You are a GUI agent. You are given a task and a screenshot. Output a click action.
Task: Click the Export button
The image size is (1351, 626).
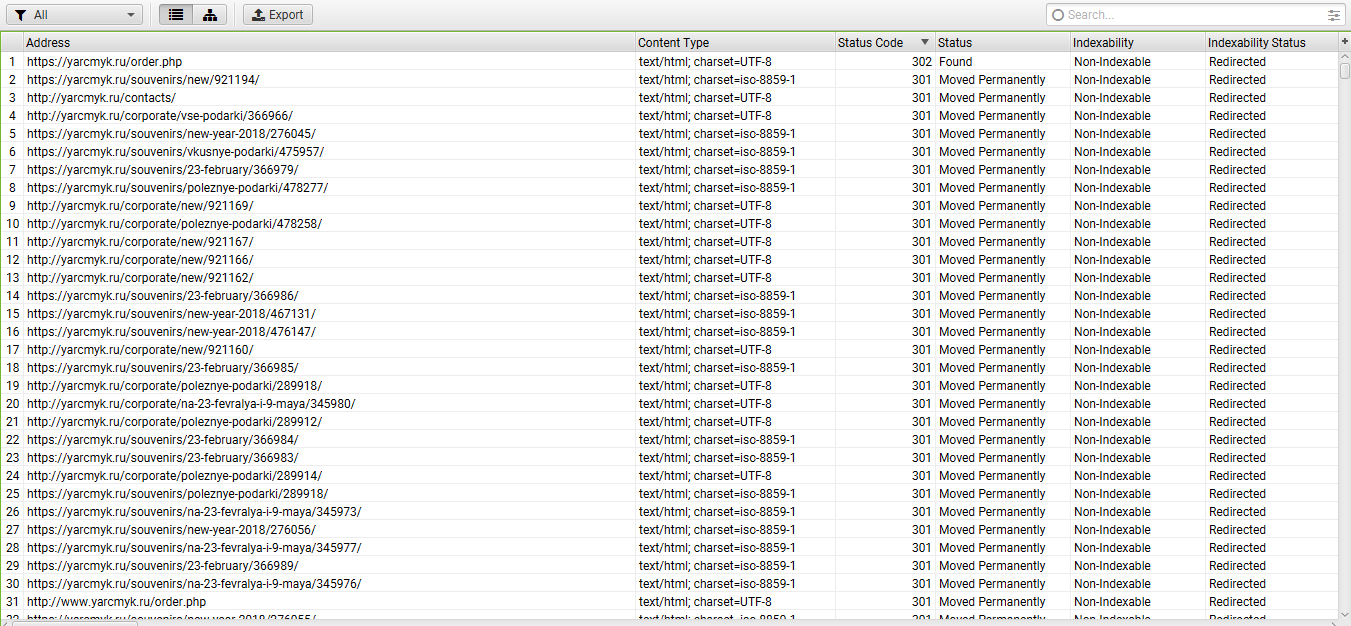point(278,15)
